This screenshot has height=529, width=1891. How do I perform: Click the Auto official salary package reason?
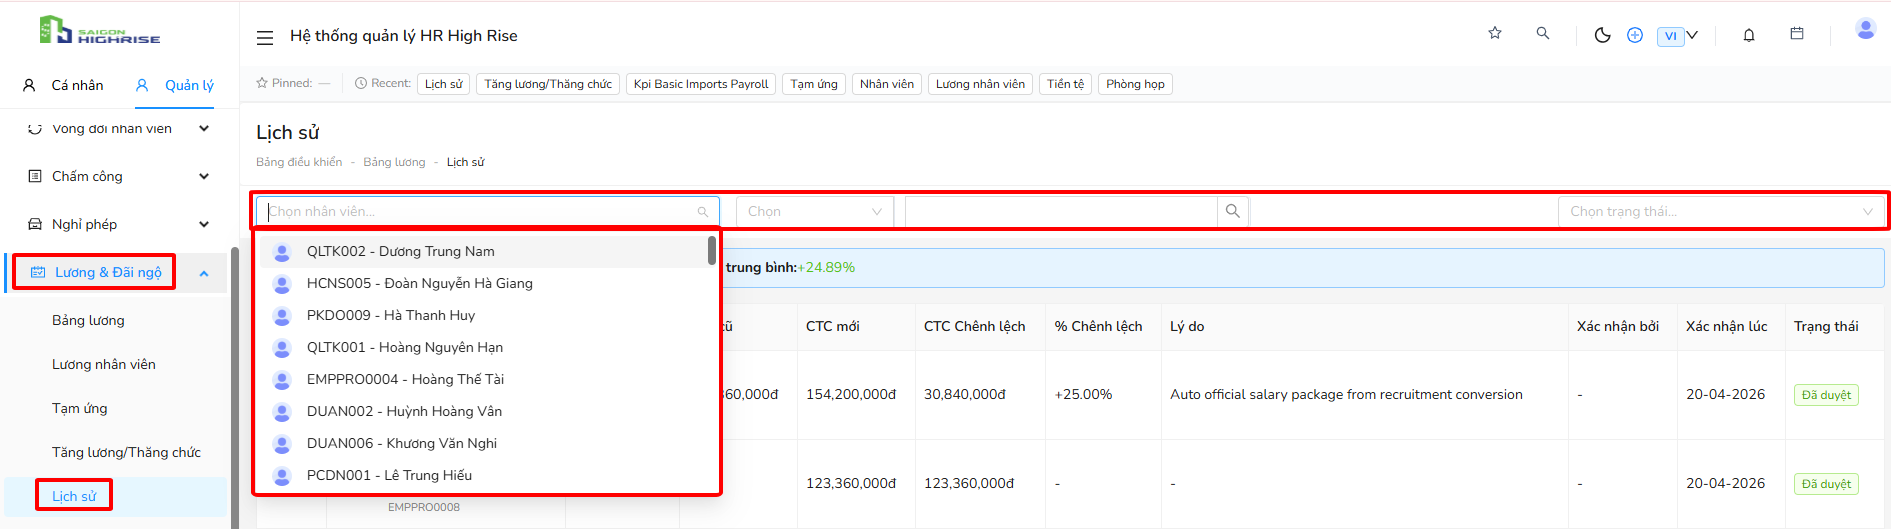click(x=1346, y=394)
